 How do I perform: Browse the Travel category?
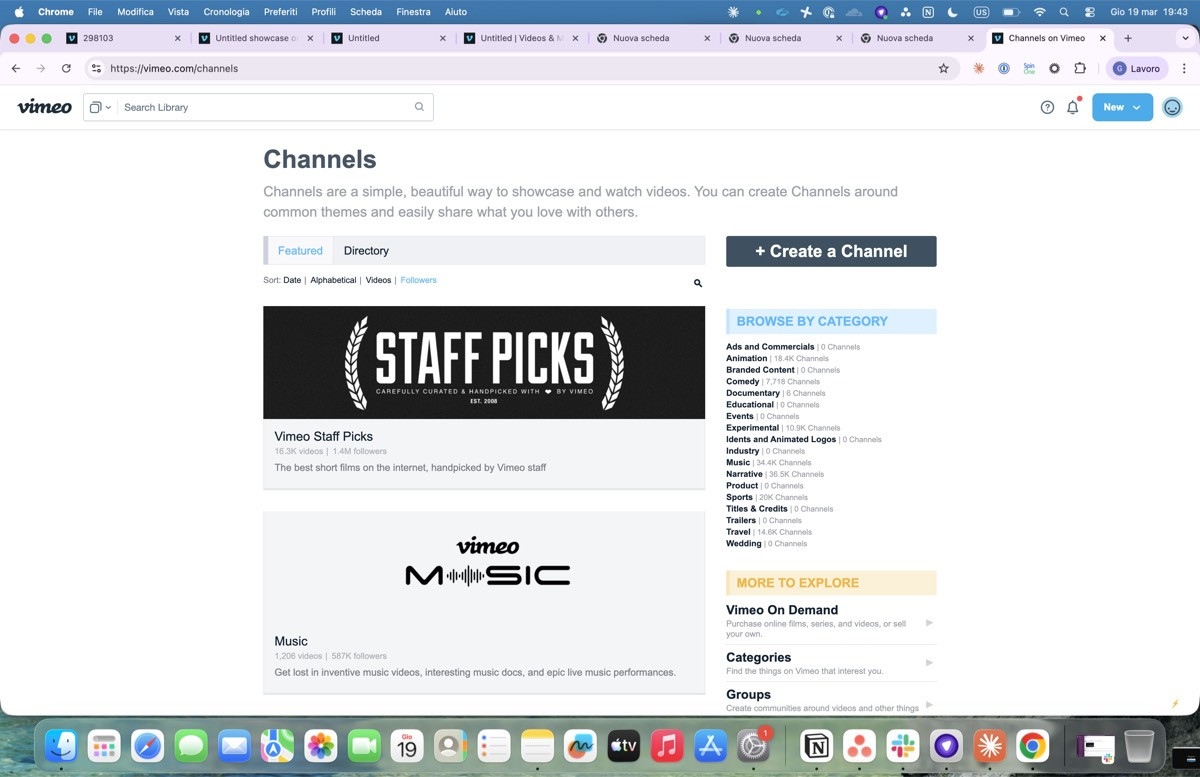[738, 532]
